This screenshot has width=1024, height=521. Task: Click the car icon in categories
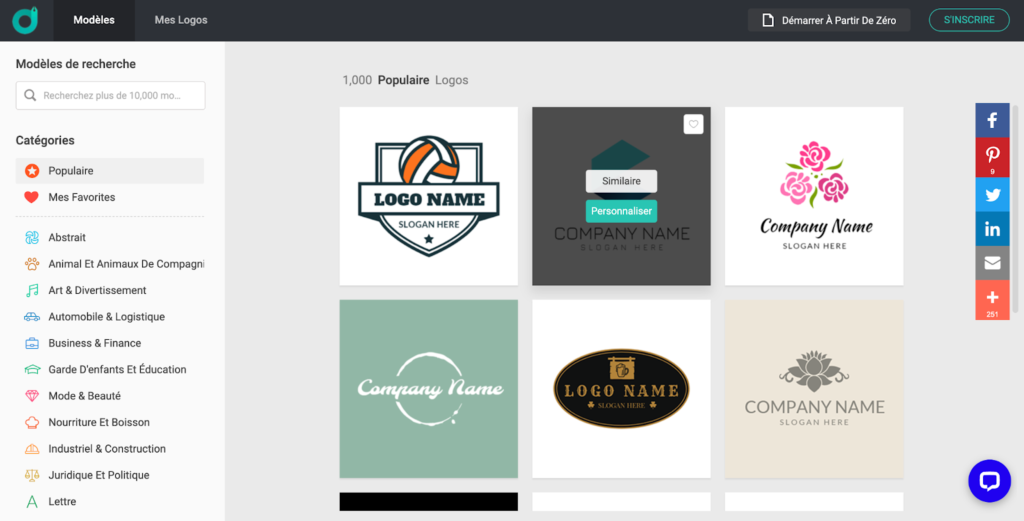coord(31,317)
